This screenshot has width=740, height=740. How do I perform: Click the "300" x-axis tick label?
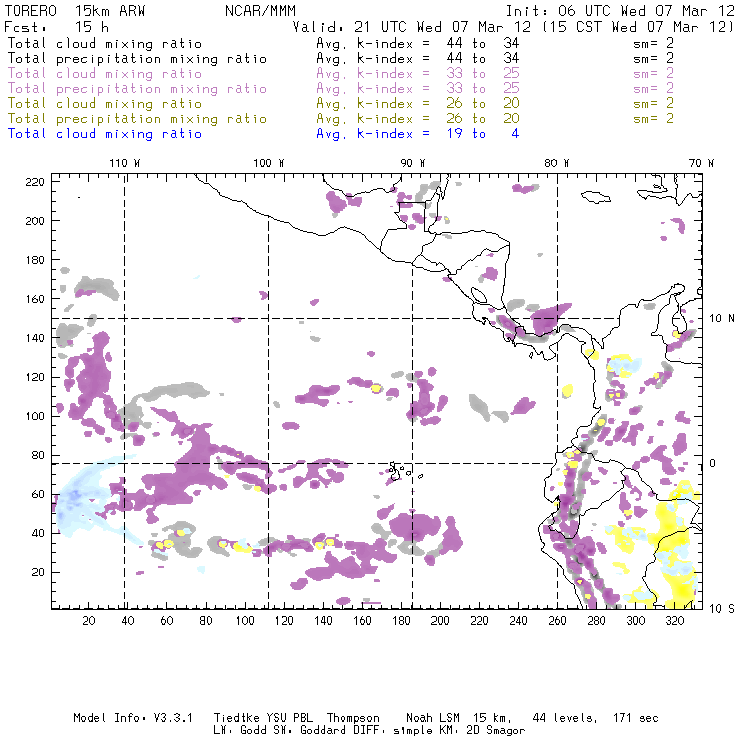636,621
